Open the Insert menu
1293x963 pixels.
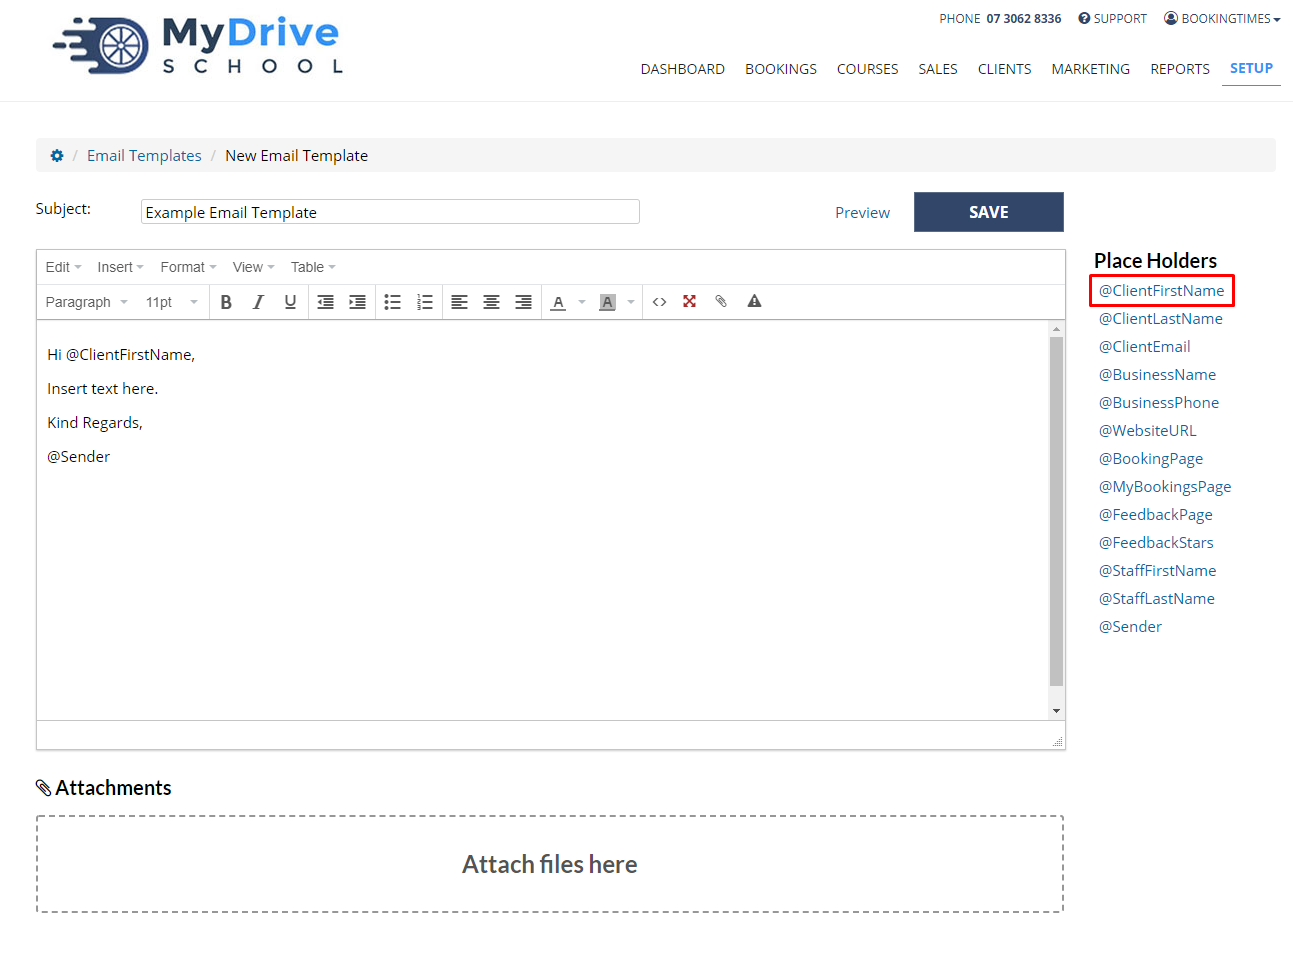120,267
